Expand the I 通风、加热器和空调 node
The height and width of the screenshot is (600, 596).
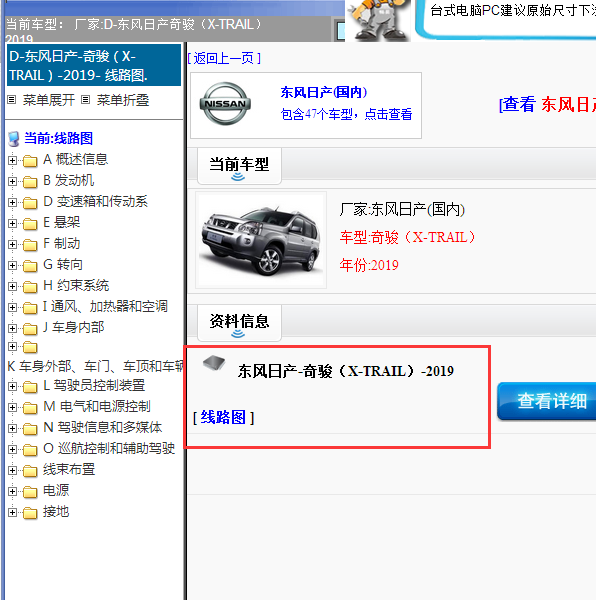(x=12, y=307)
